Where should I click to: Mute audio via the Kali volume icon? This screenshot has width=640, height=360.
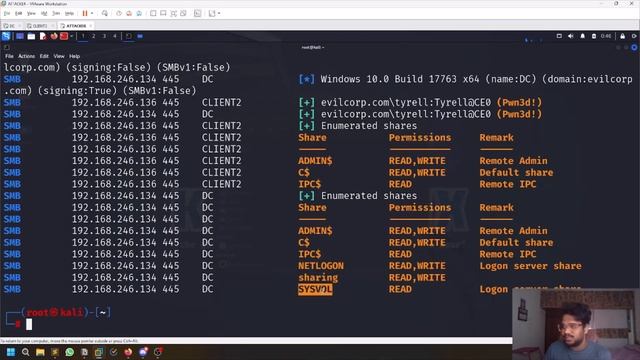(571, 36)
